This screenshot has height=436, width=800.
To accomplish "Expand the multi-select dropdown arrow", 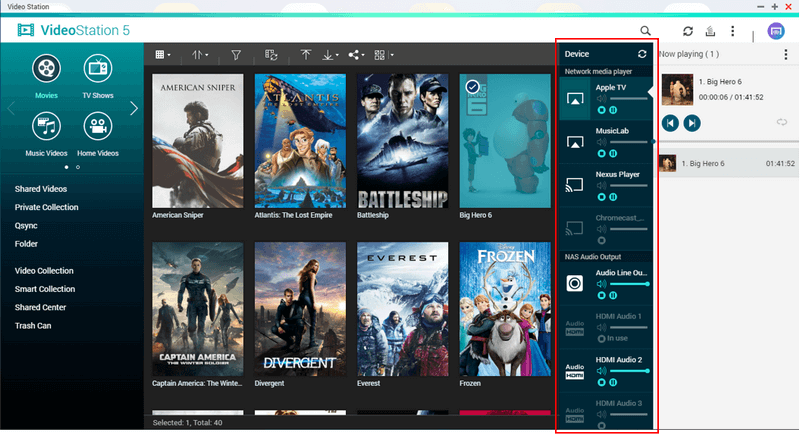I will tap(392, 55).
